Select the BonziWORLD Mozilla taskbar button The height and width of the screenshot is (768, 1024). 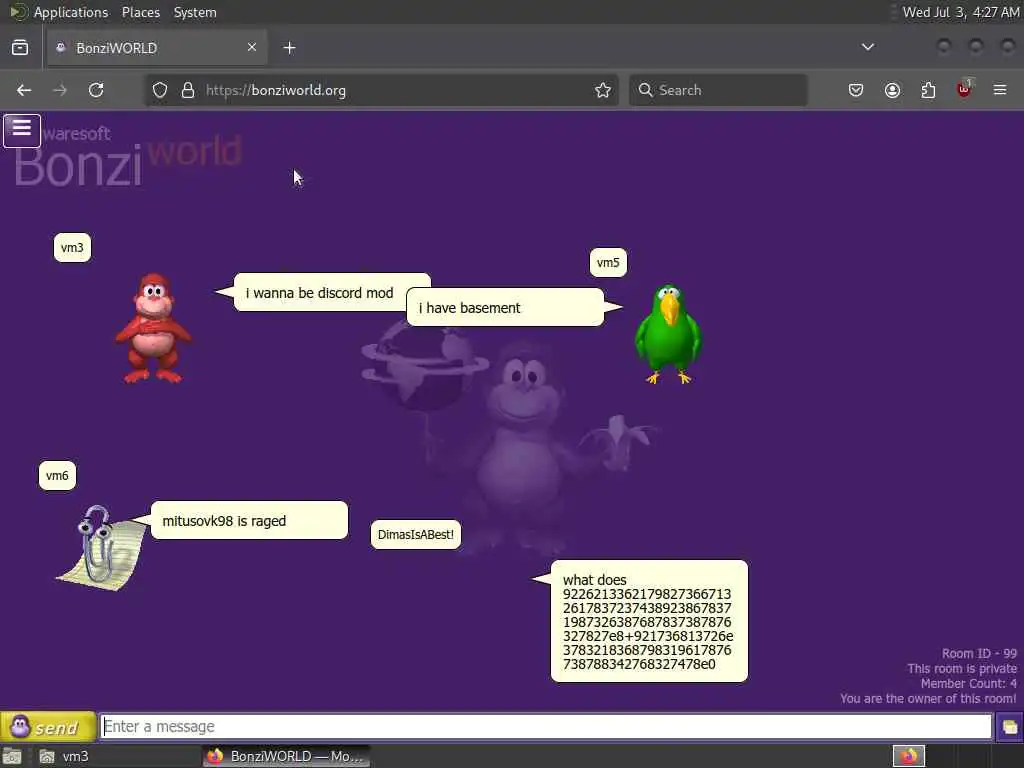[x=286, y=756]
